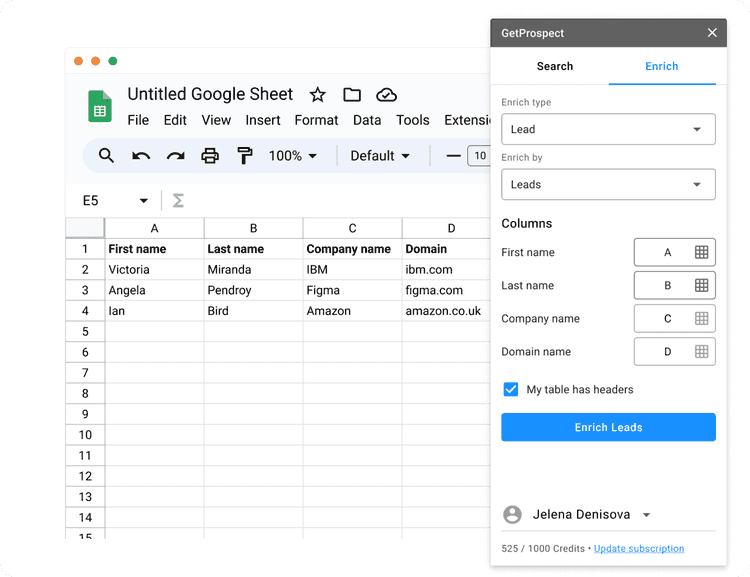This screenshot has height=577, width=750.
Task: Click the sigma functions icon
Action: coord(178,200)
